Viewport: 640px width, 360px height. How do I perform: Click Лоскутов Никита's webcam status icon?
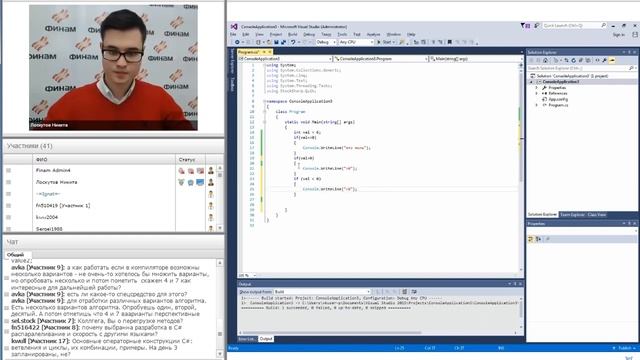tap(191, 182)
